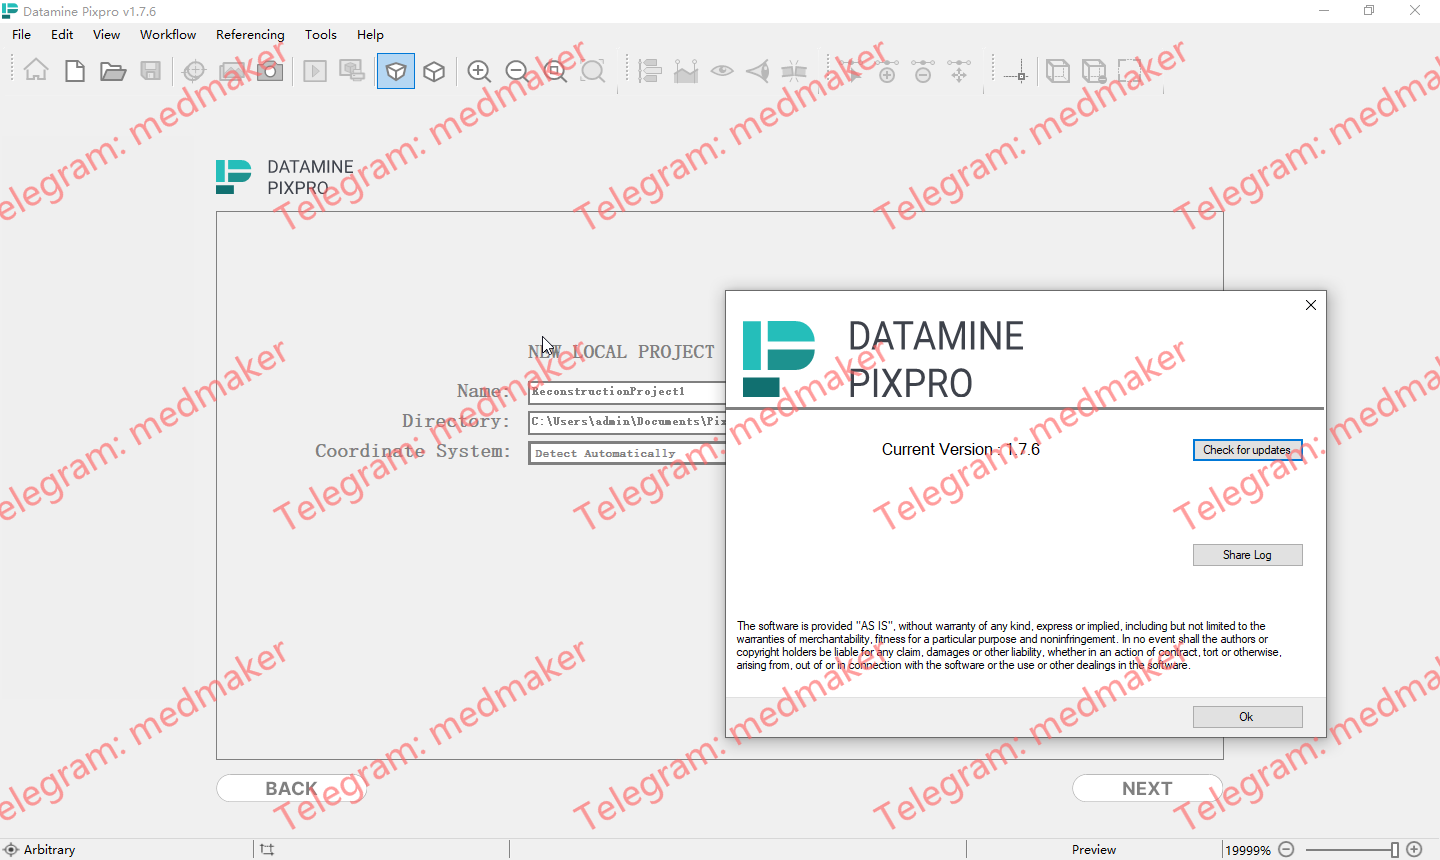
Task: Click the play arrow toolbar icon
Action: pos(315,71)
